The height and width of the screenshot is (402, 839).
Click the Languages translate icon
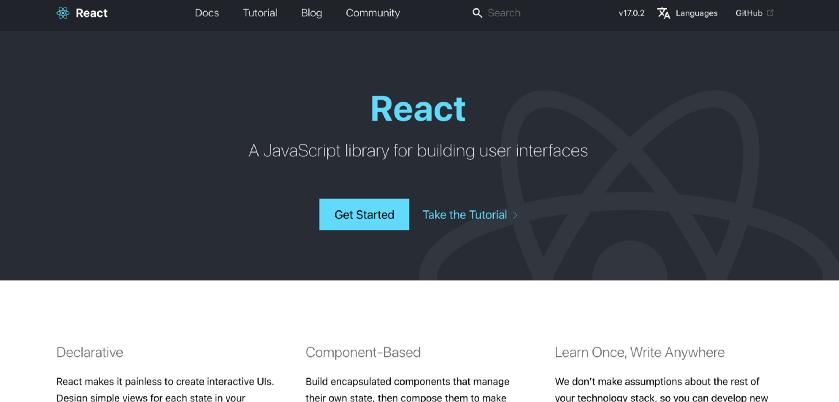[x=663, y=13]
